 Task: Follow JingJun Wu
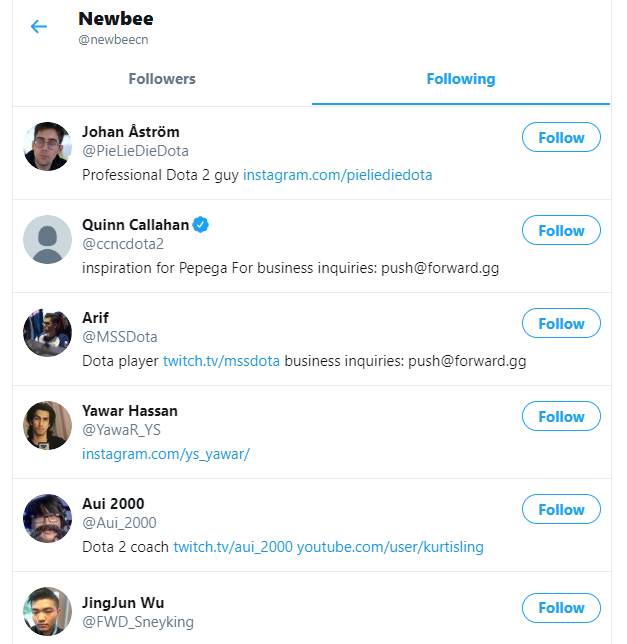coord(561,607)
